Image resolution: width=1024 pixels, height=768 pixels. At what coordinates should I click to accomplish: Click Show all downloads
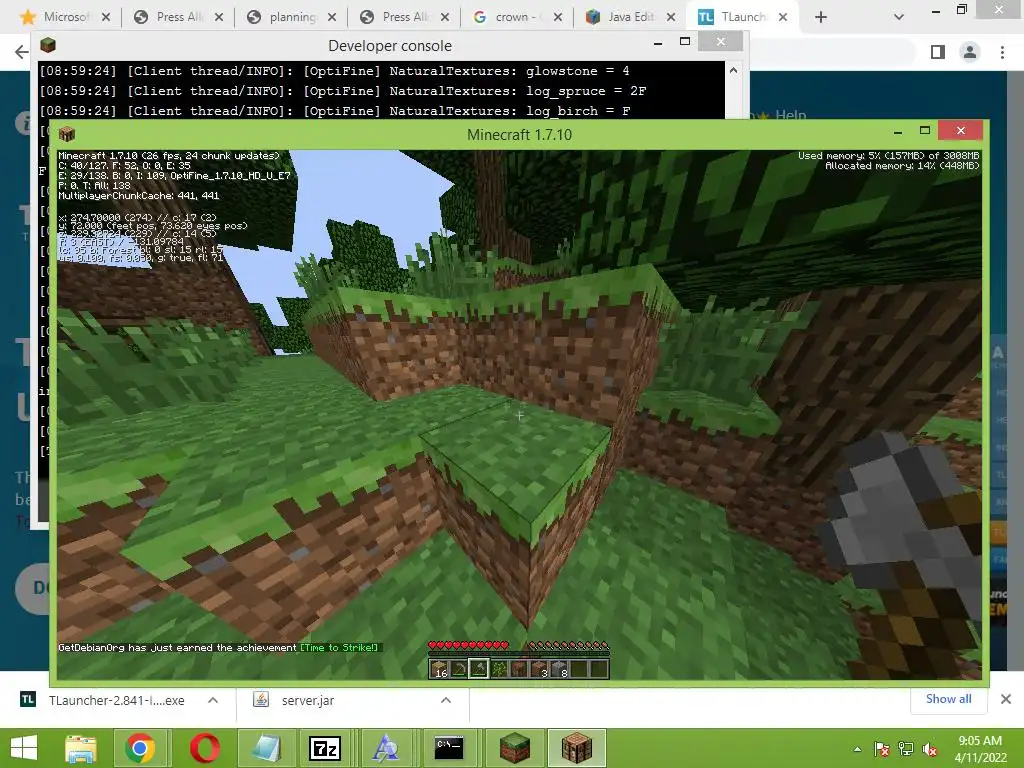948,699
